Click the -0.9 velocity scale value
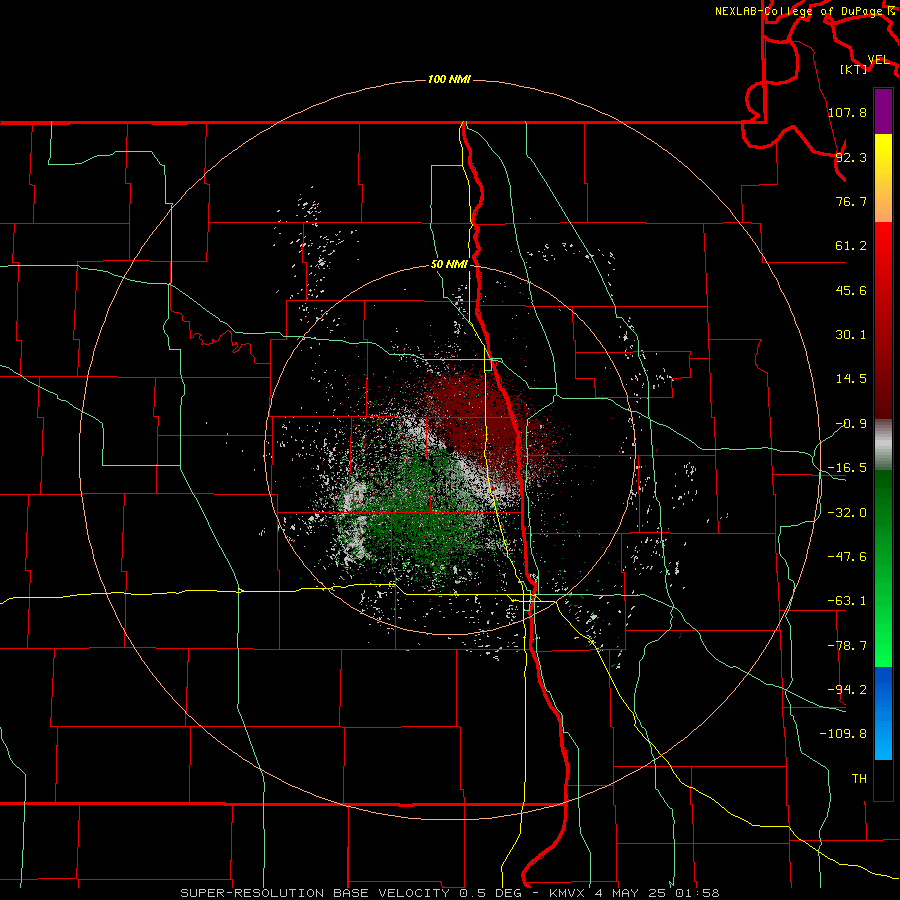The width and height of the screenshot is (900, 900). [851, 424]
